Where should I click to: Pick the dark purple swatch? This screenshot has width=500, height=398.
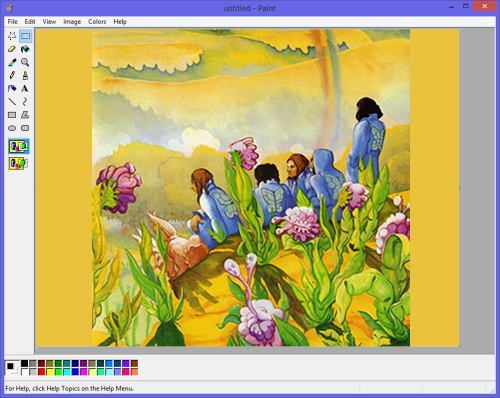coord(84,364)
